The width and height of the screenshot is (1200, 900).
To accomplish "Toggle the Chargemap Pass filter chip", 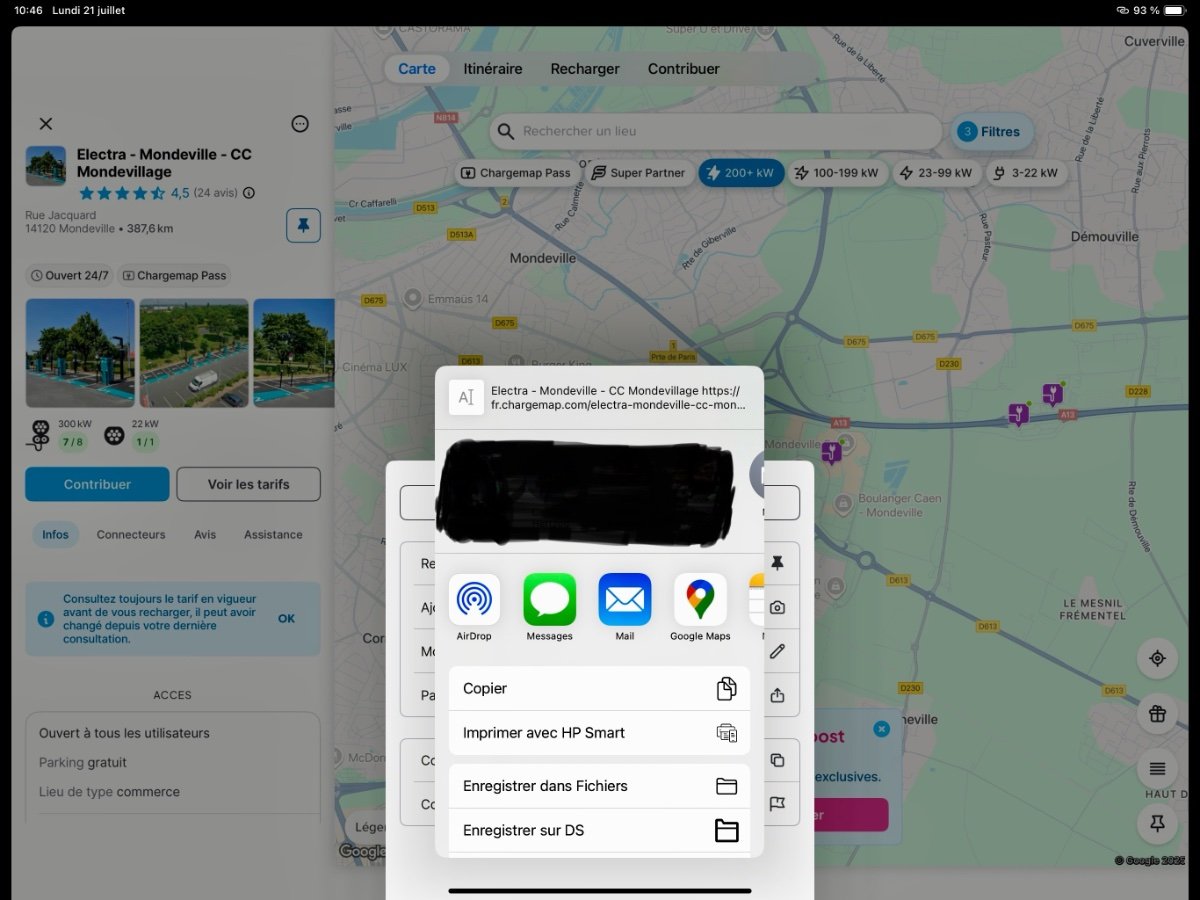I will [516, 173].
